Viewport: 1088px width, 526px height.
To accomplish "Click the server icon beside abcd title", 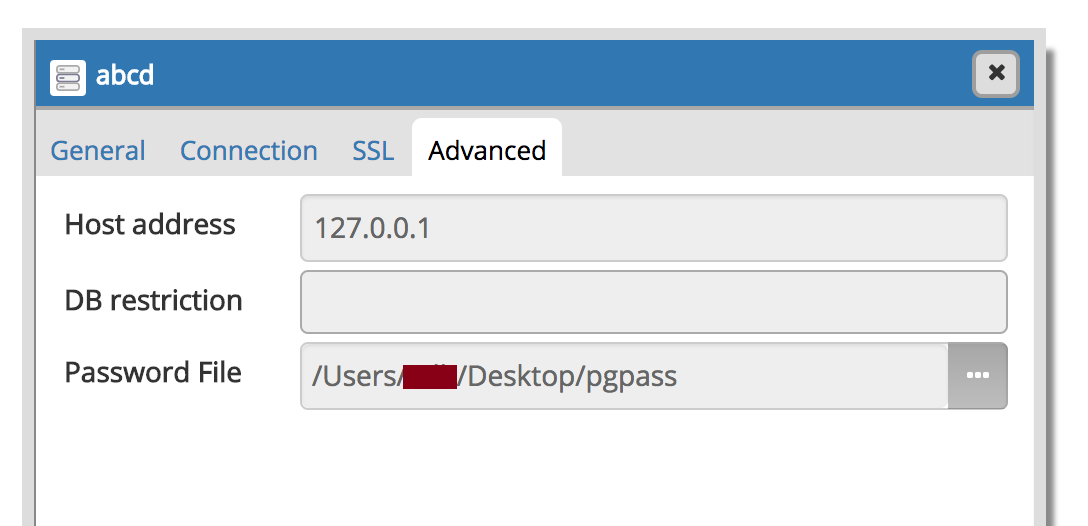I will tap(68, 76).
